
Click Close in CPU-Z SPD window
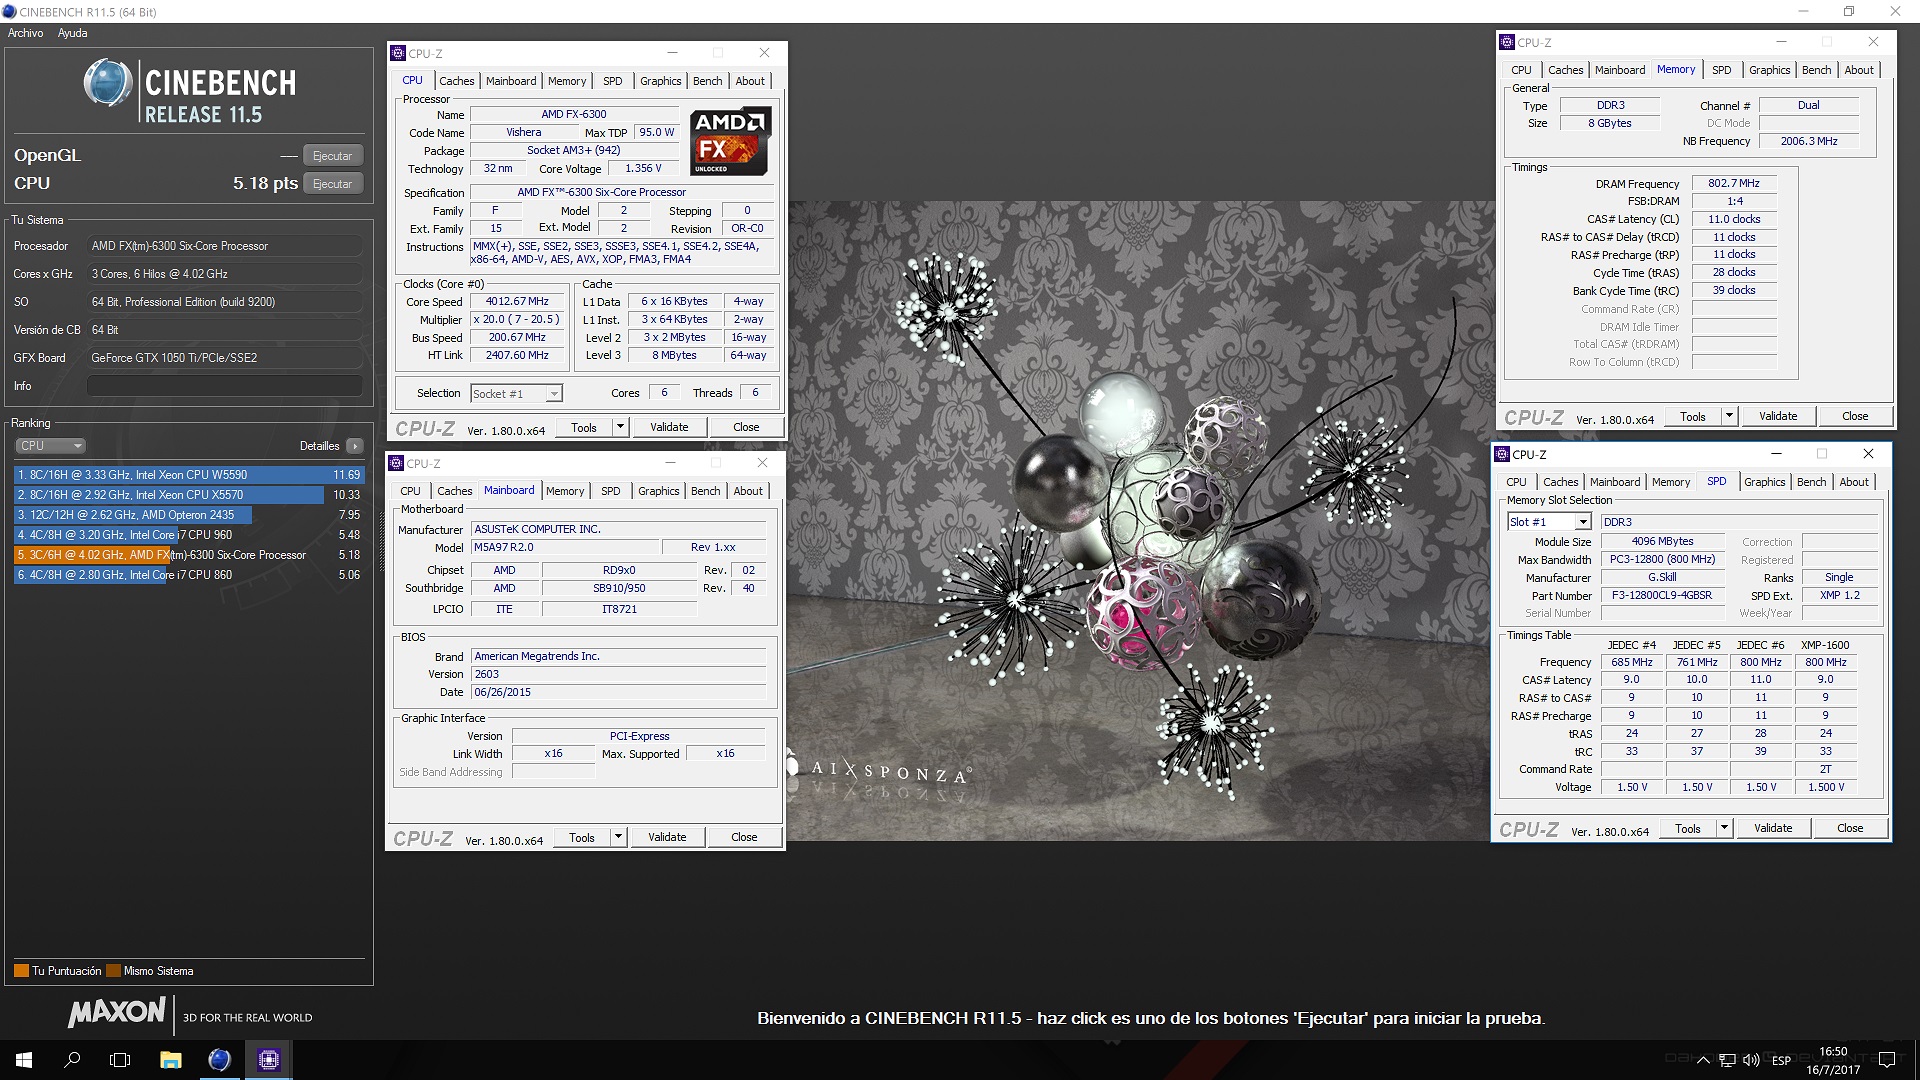1850,828
